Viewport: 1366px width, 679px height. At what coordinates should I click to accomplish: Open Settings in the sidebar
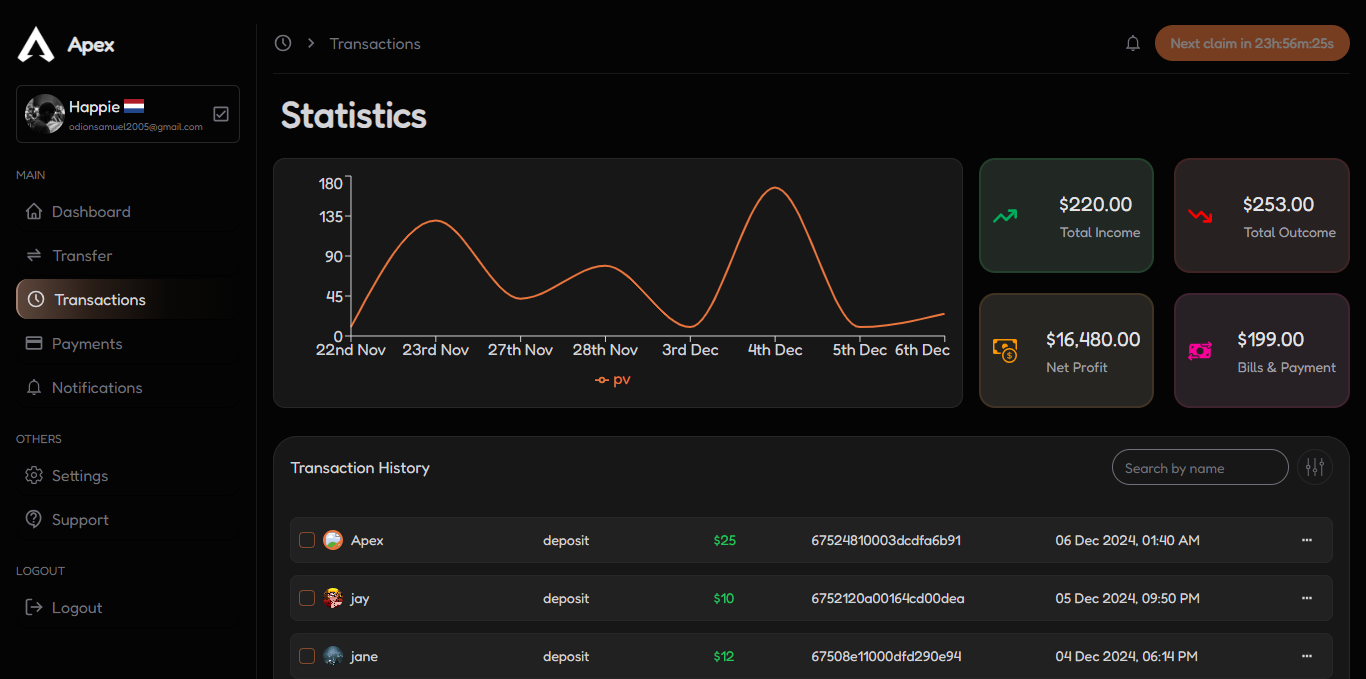(128, 476)
